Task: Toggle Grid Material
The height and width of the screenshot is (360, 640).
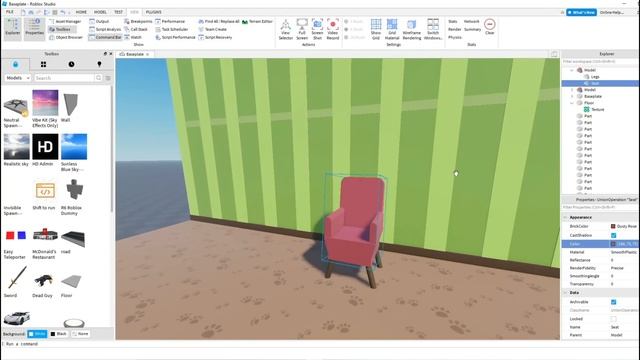Action: 392,29
